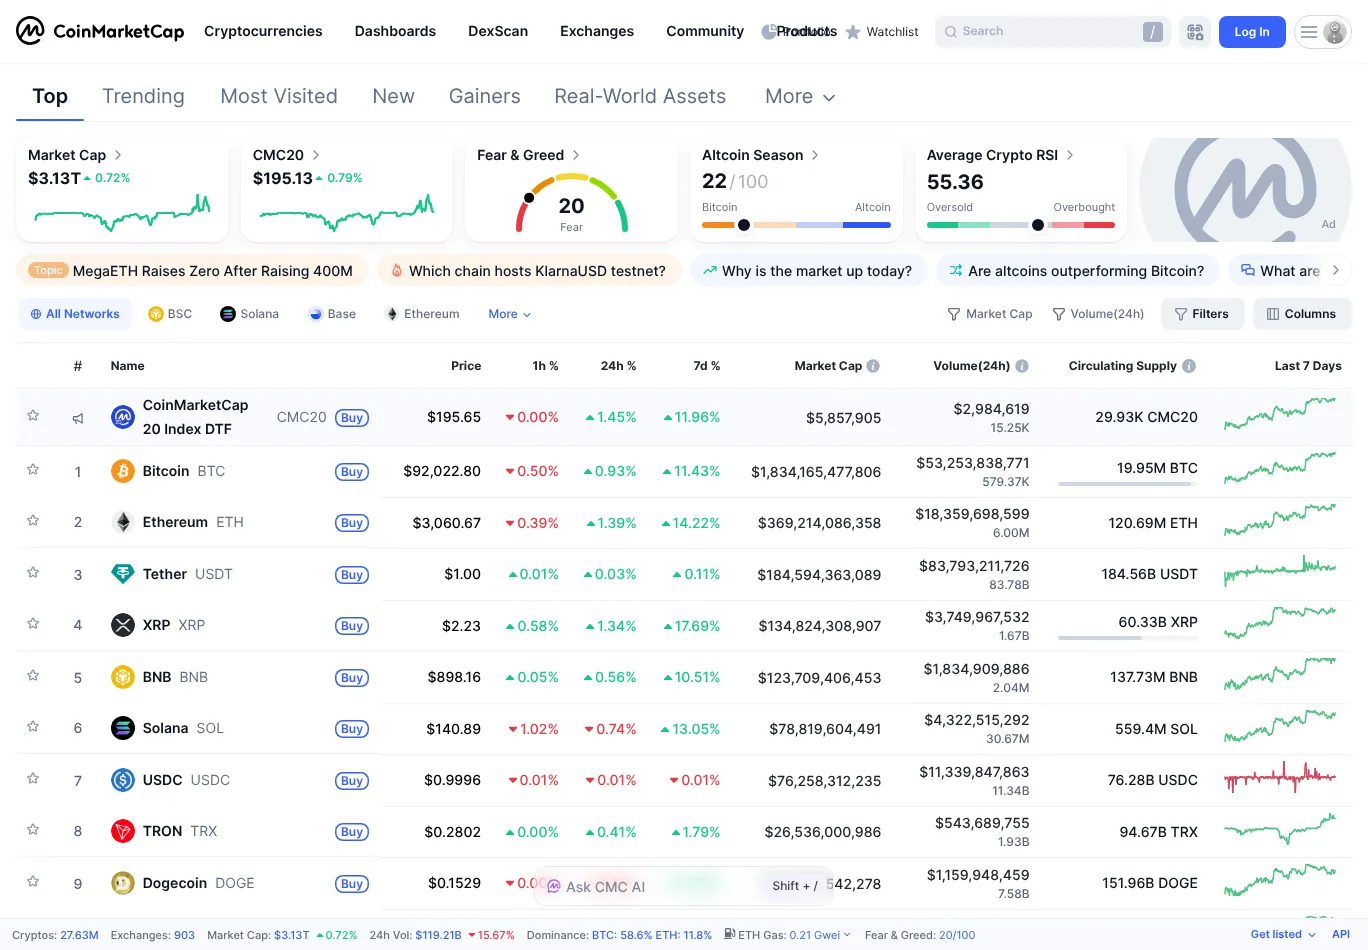The image size is (1368, 950).
Task: Click the Log In button
Action: (x=1251, y=32)
